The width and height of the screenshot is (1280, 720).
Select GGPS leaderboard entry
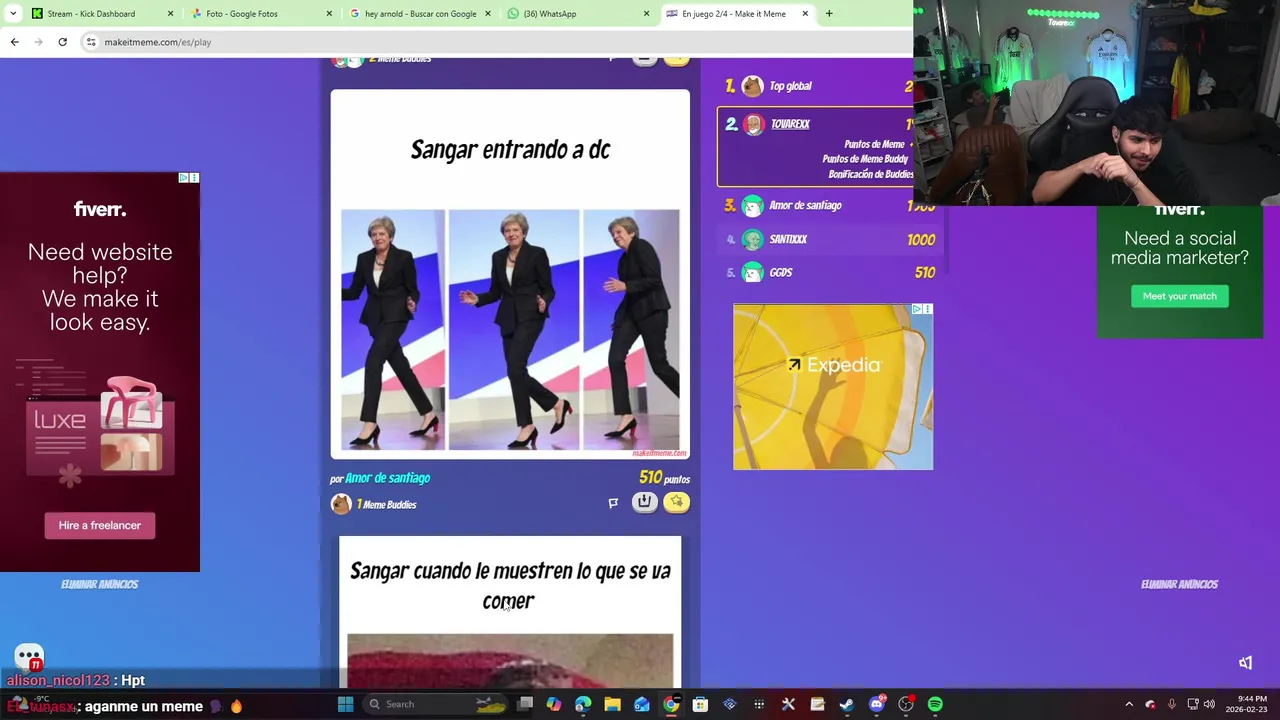click(830, 272)
